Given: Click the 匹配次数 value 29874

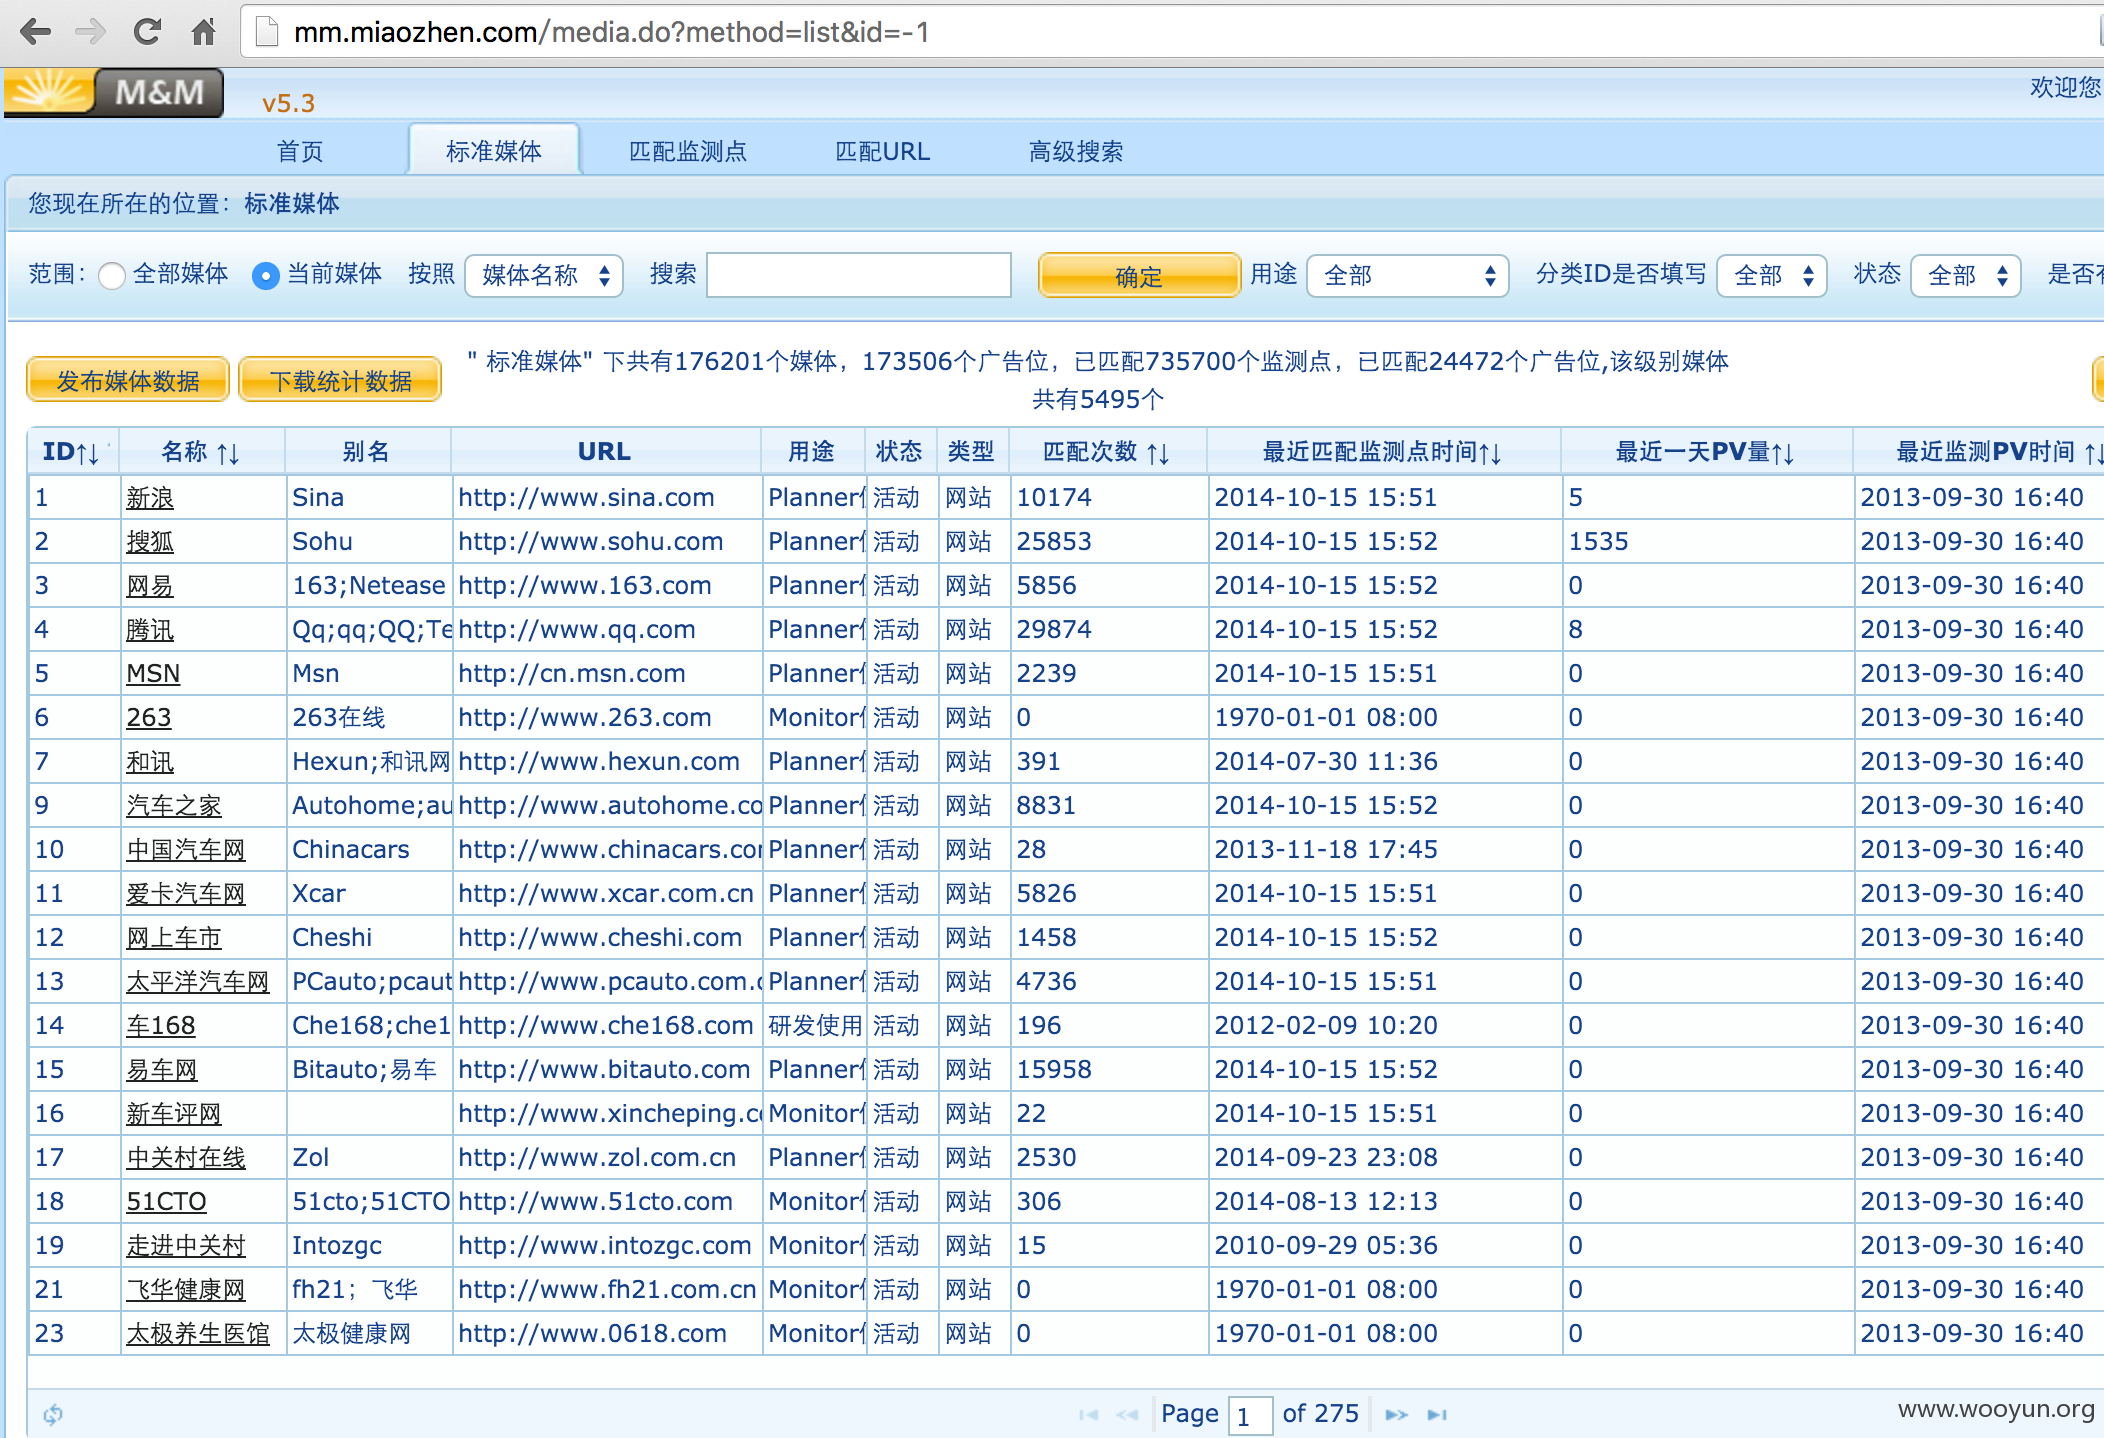Looking at the screenshot, I should (x=1108, y=629).
